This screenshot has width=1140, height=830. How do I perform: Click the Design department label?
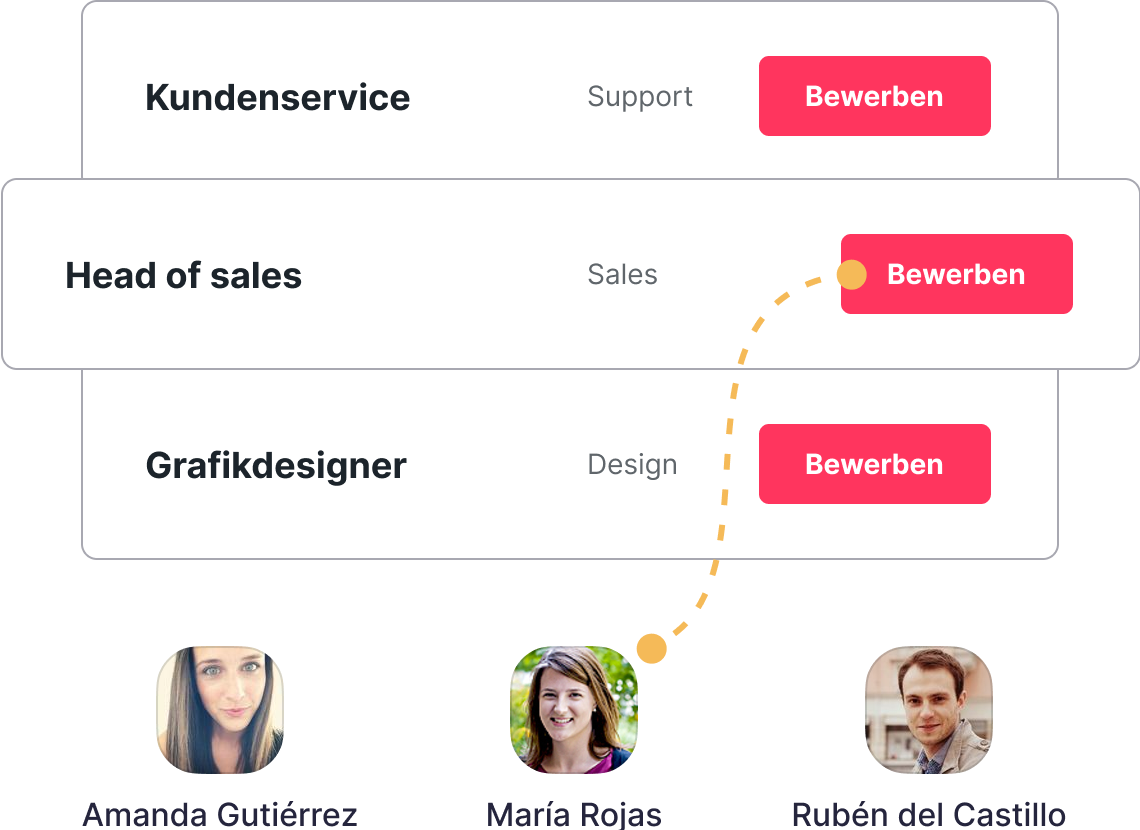click(x=632, y=464)
